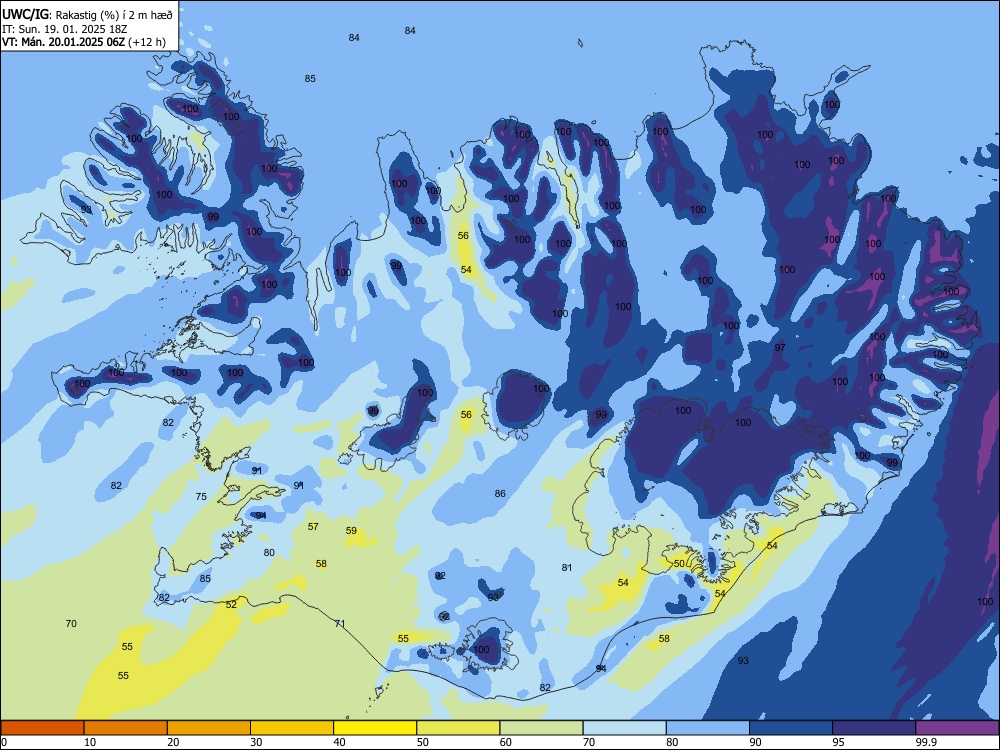
Task: Select the 90–95 dark blue legend swatch
Action: tap(791, 728)
